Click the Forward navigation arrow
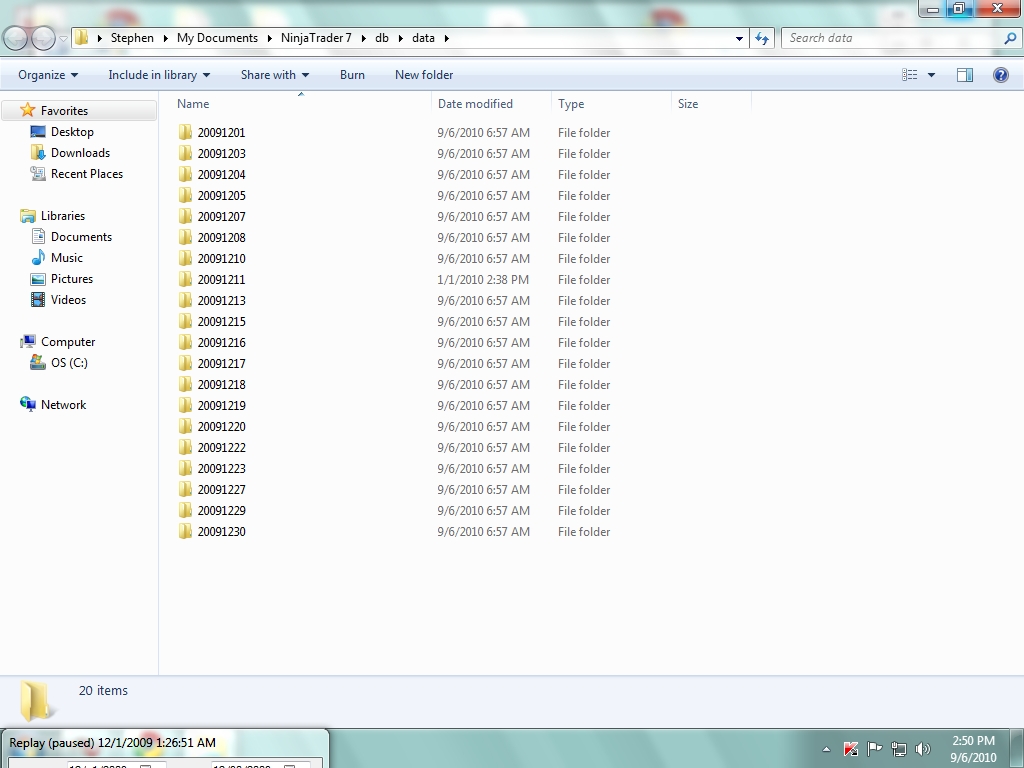The width and height of the screenshot is (1024, 768). 43,38
